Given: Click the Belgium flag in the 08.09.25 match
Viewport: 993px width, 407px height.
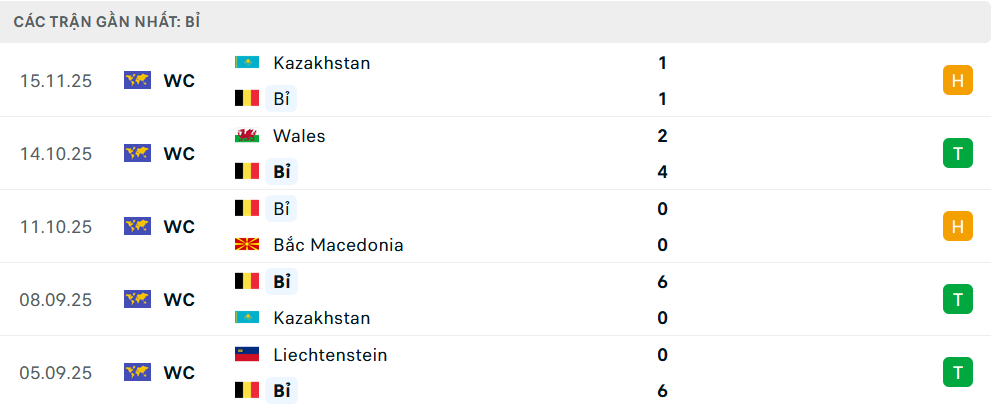Looking at the screenshot, I should (246, 282).
